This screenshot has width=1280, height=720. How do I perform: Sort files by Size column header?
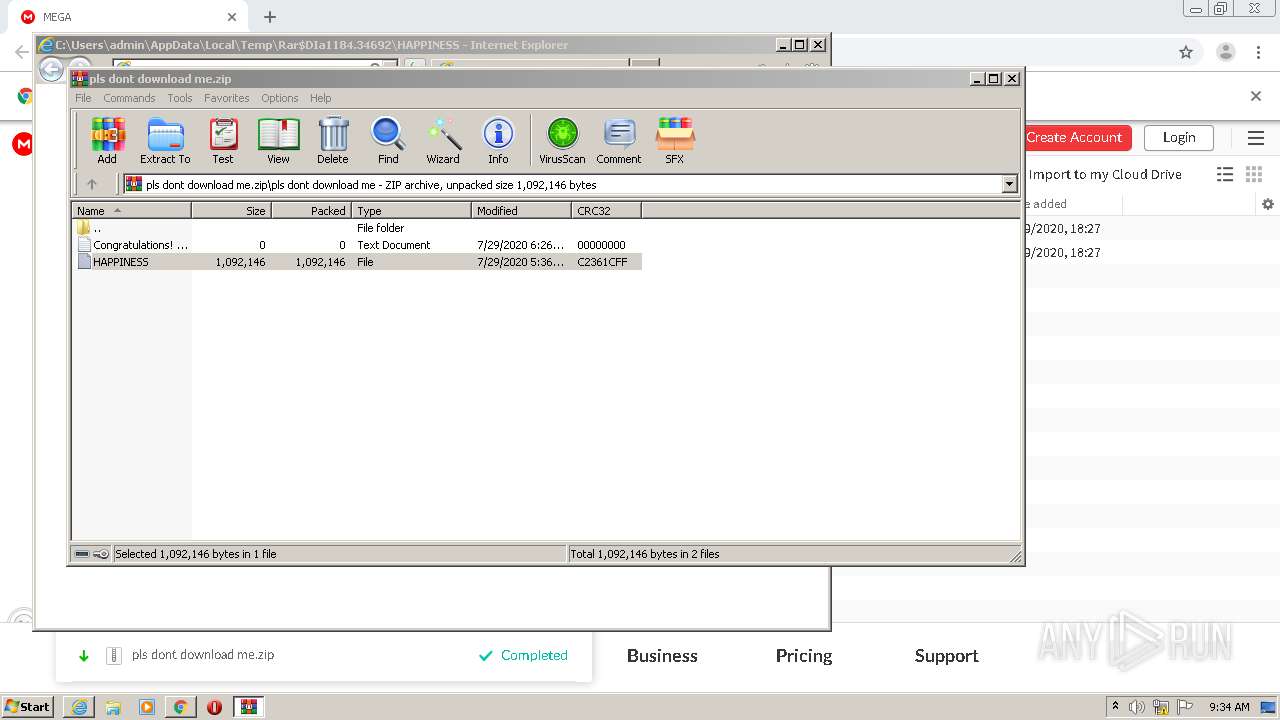231,211
